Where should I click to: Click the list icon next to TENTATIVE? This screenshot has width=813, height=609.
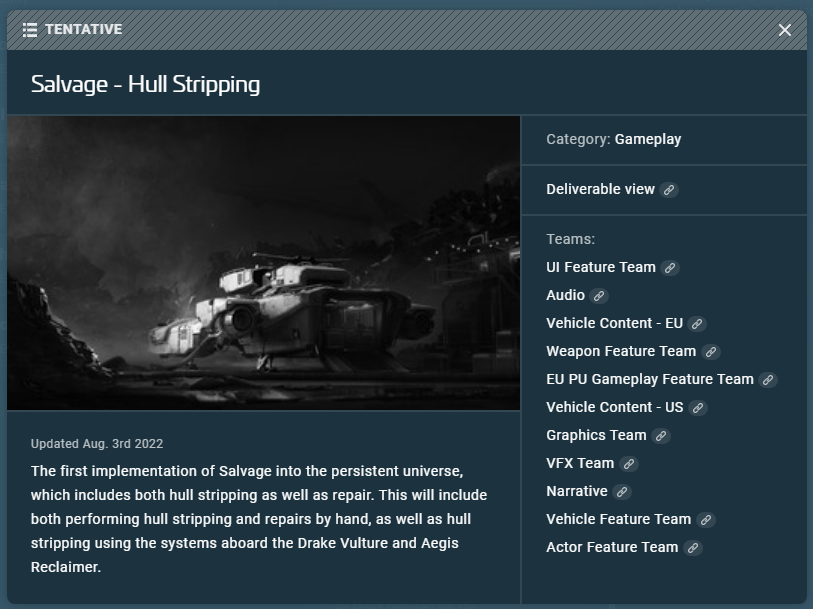coord(30,30)
